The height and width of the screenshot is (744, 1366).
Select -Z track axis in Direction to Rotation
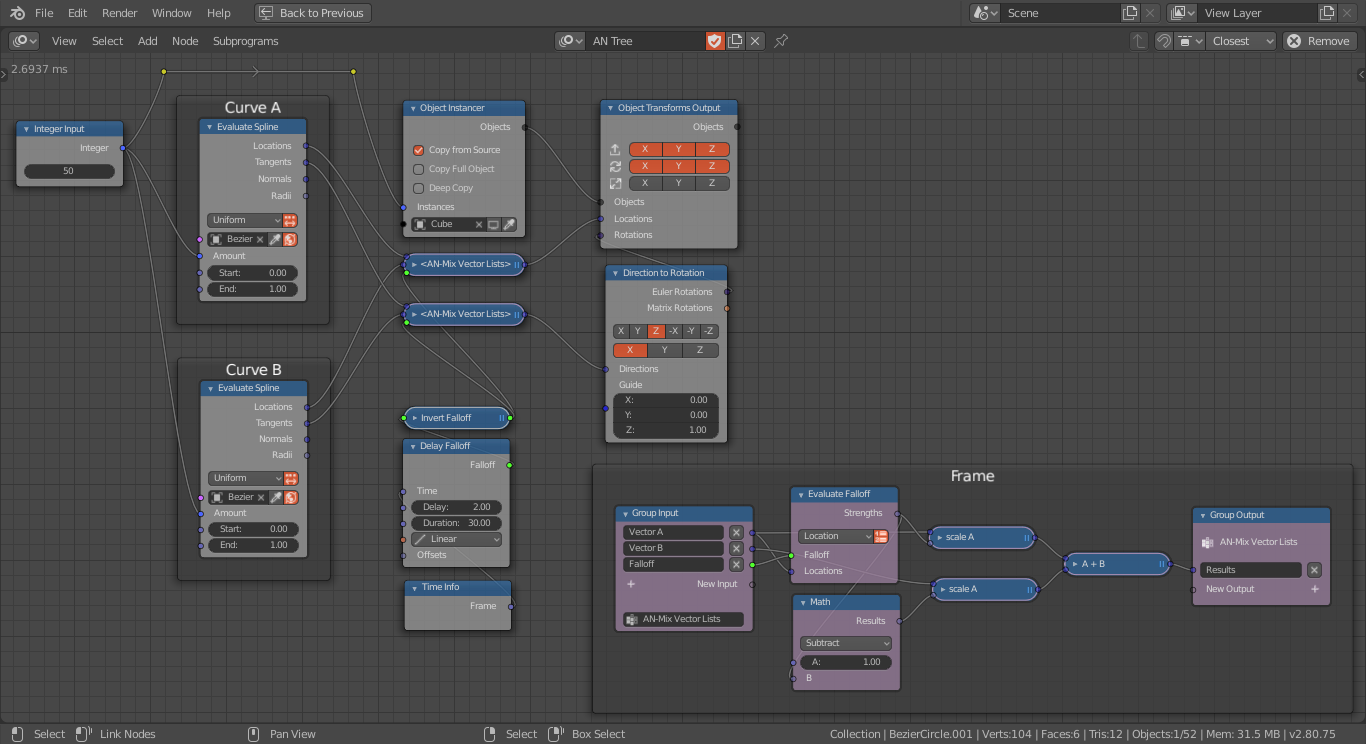[709, 331]
